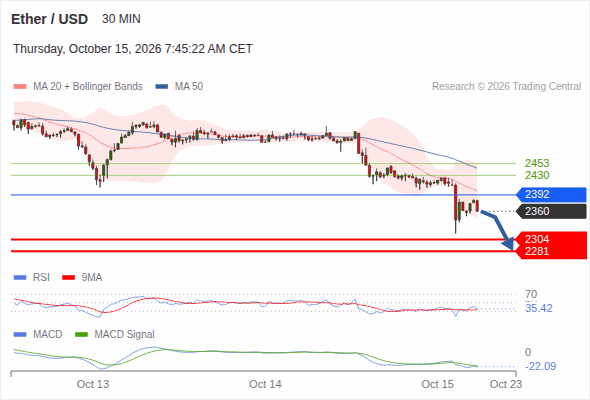590x400 pixels.
Task: Select the 30 MIN timeframe label
Action: click(x=121, y=19)
